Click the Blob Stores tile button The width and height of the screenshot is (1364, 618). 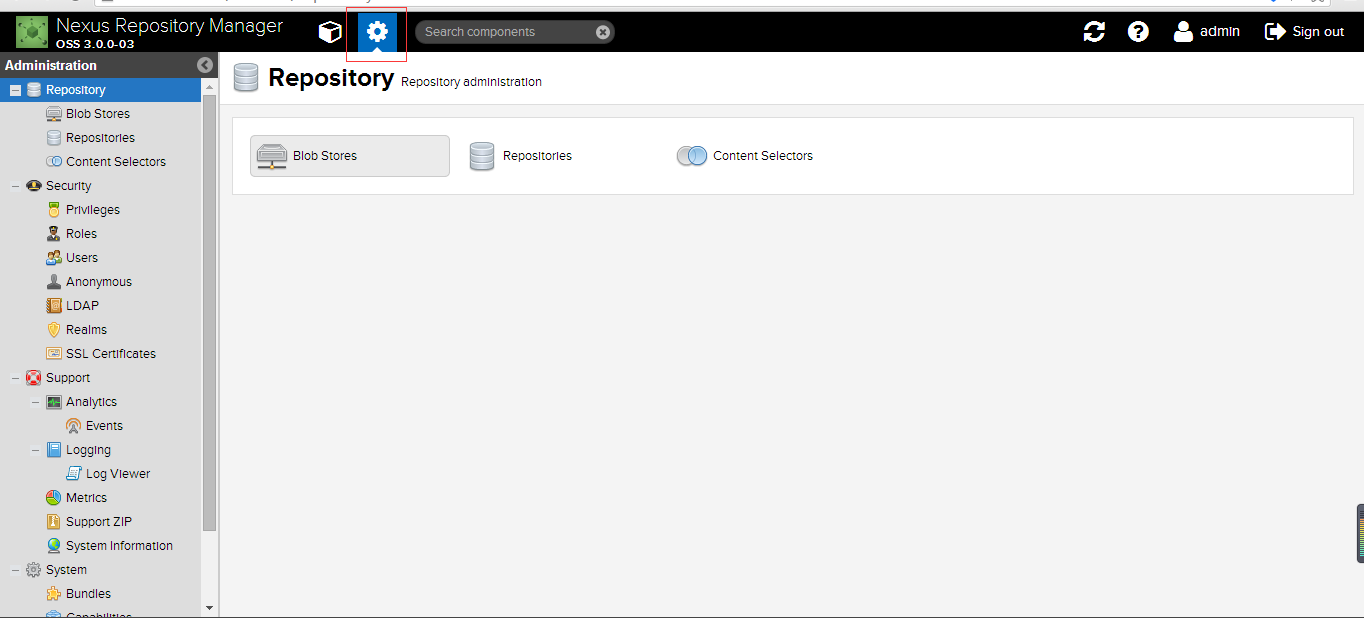click(x=350, y=156)
